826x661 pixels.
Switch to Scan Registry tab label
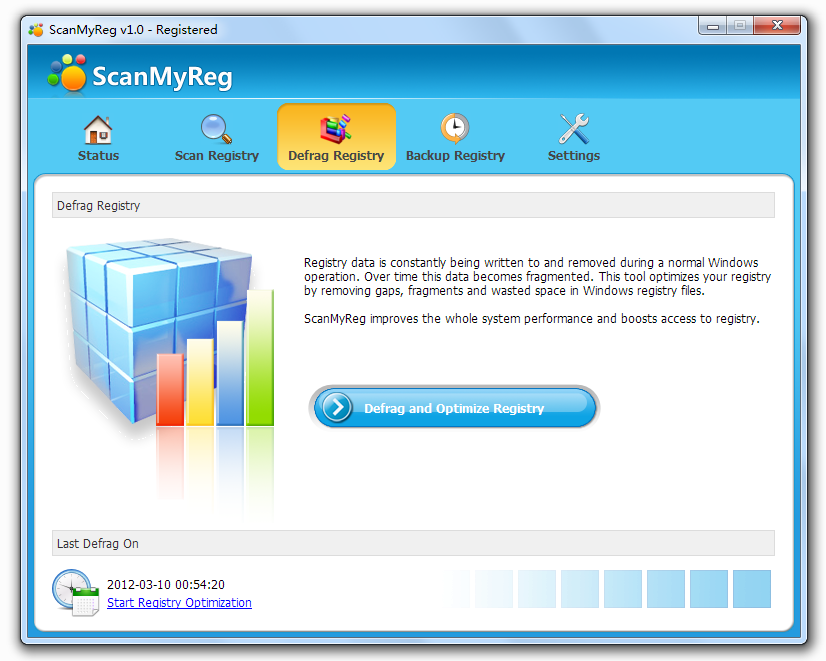tap(217, 155)
